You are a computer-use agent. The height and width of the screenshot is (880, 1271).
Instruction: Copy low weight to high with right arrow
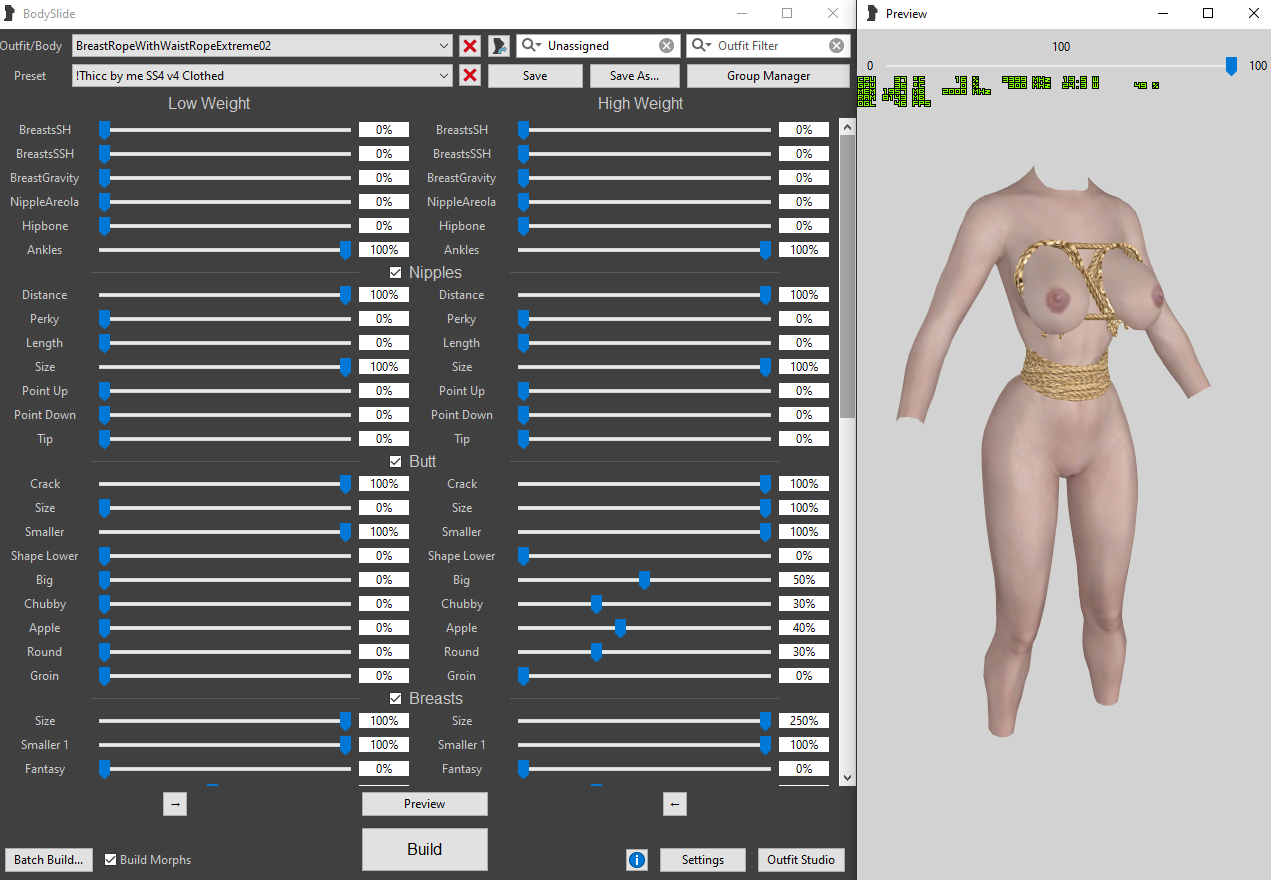175,804
